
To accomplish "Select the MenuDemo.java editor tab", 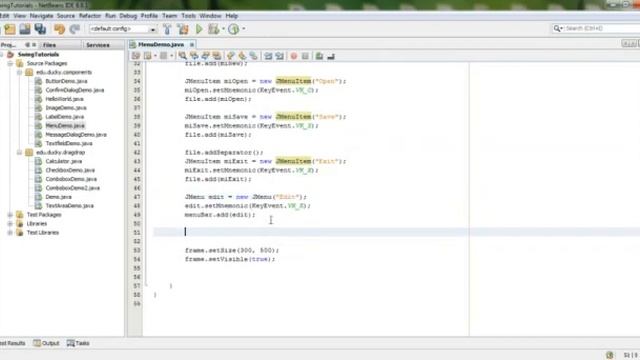I will pos(161,44).
